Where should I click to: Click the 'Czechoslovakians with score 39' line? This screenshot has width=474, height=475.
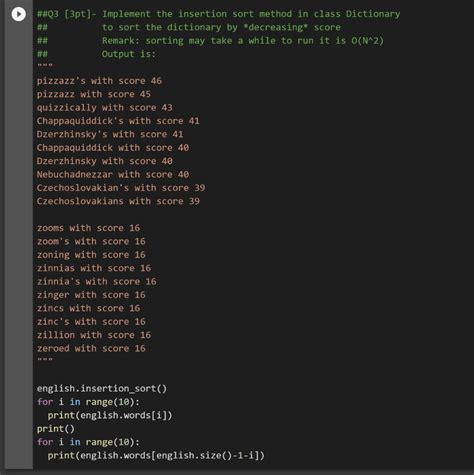point(118,201)
